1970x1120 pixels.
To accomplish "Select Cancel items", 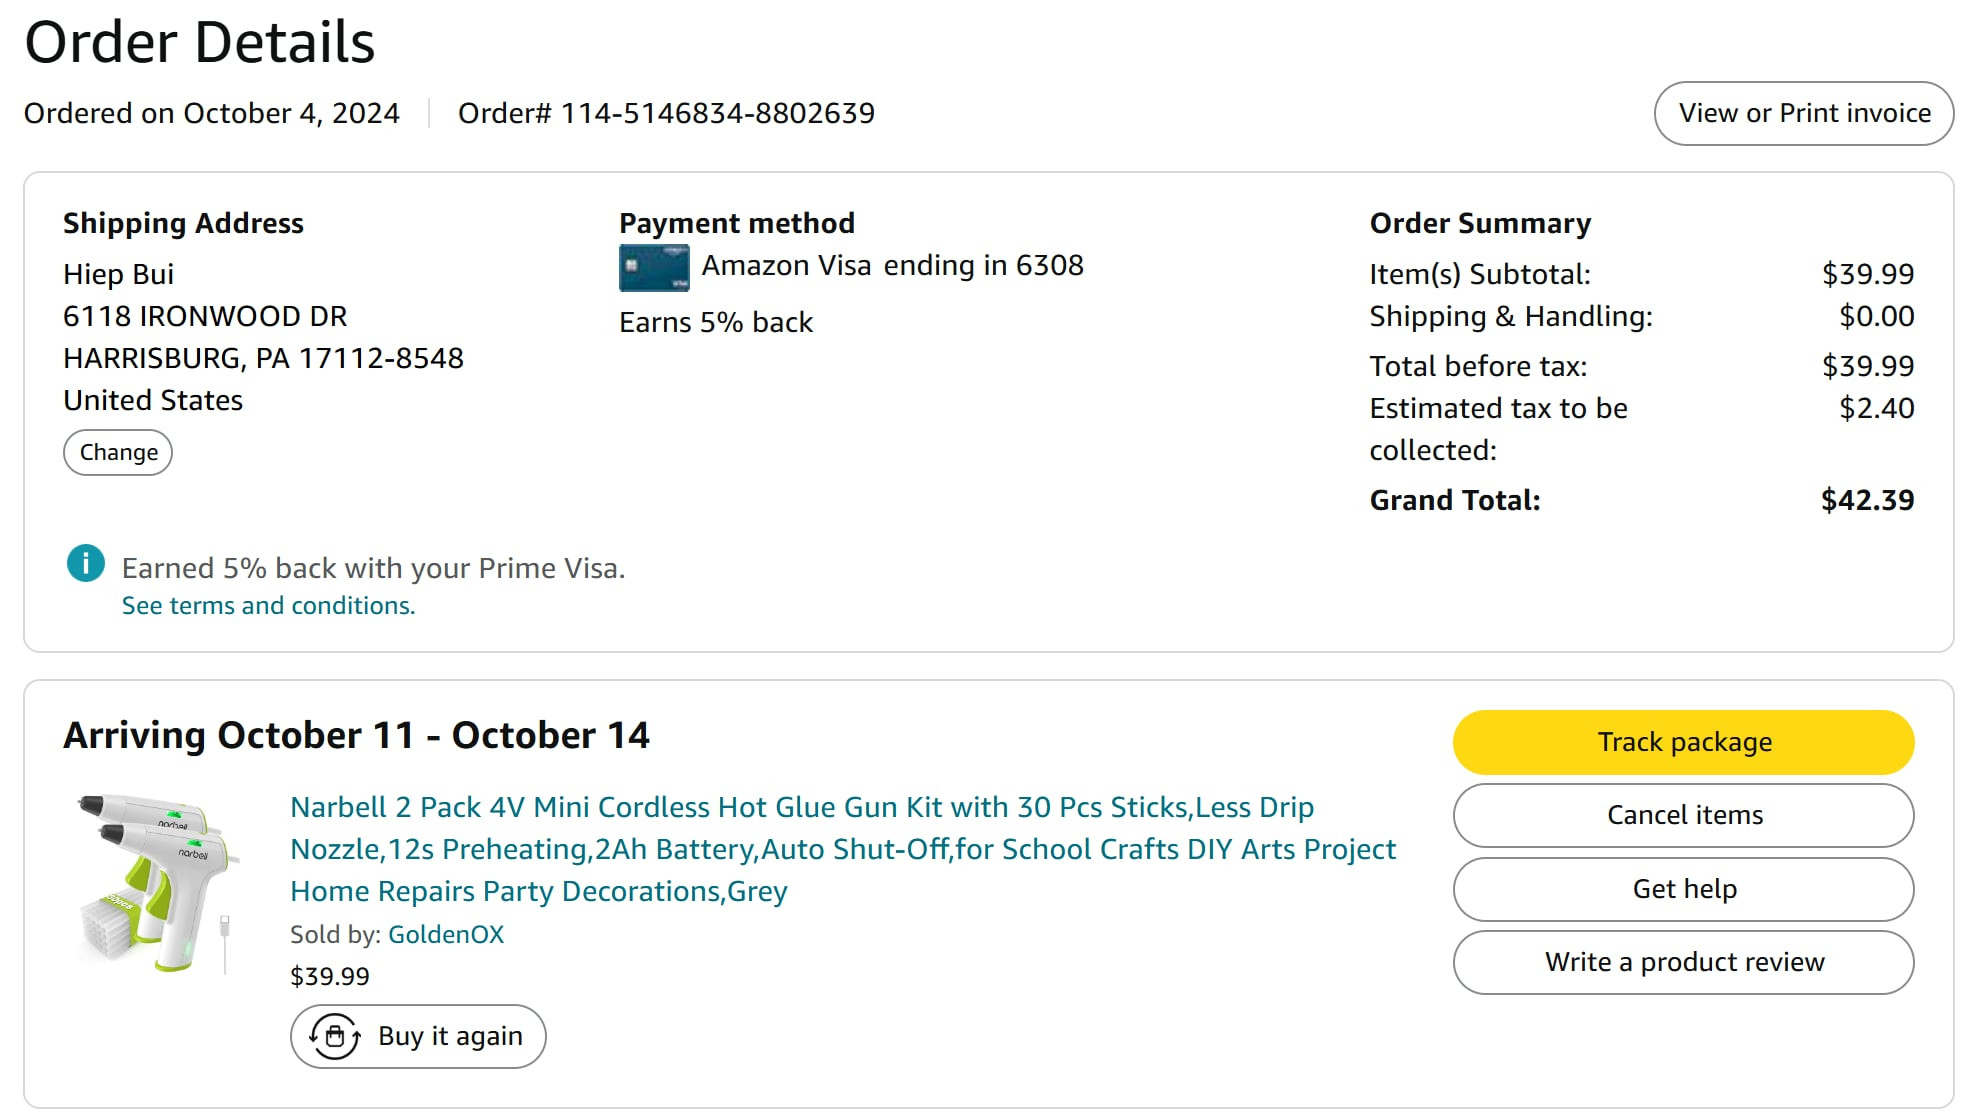I will [1683, 816].
